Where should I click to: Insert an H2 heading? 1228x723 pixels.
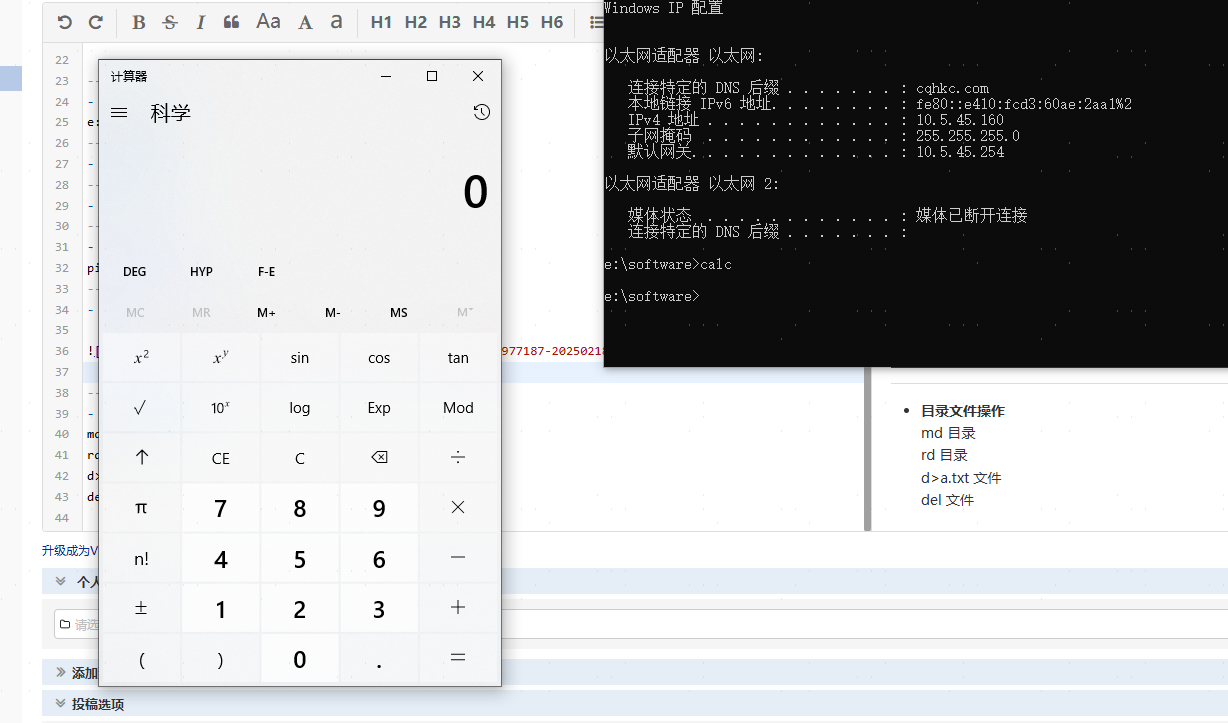(416, 22)
